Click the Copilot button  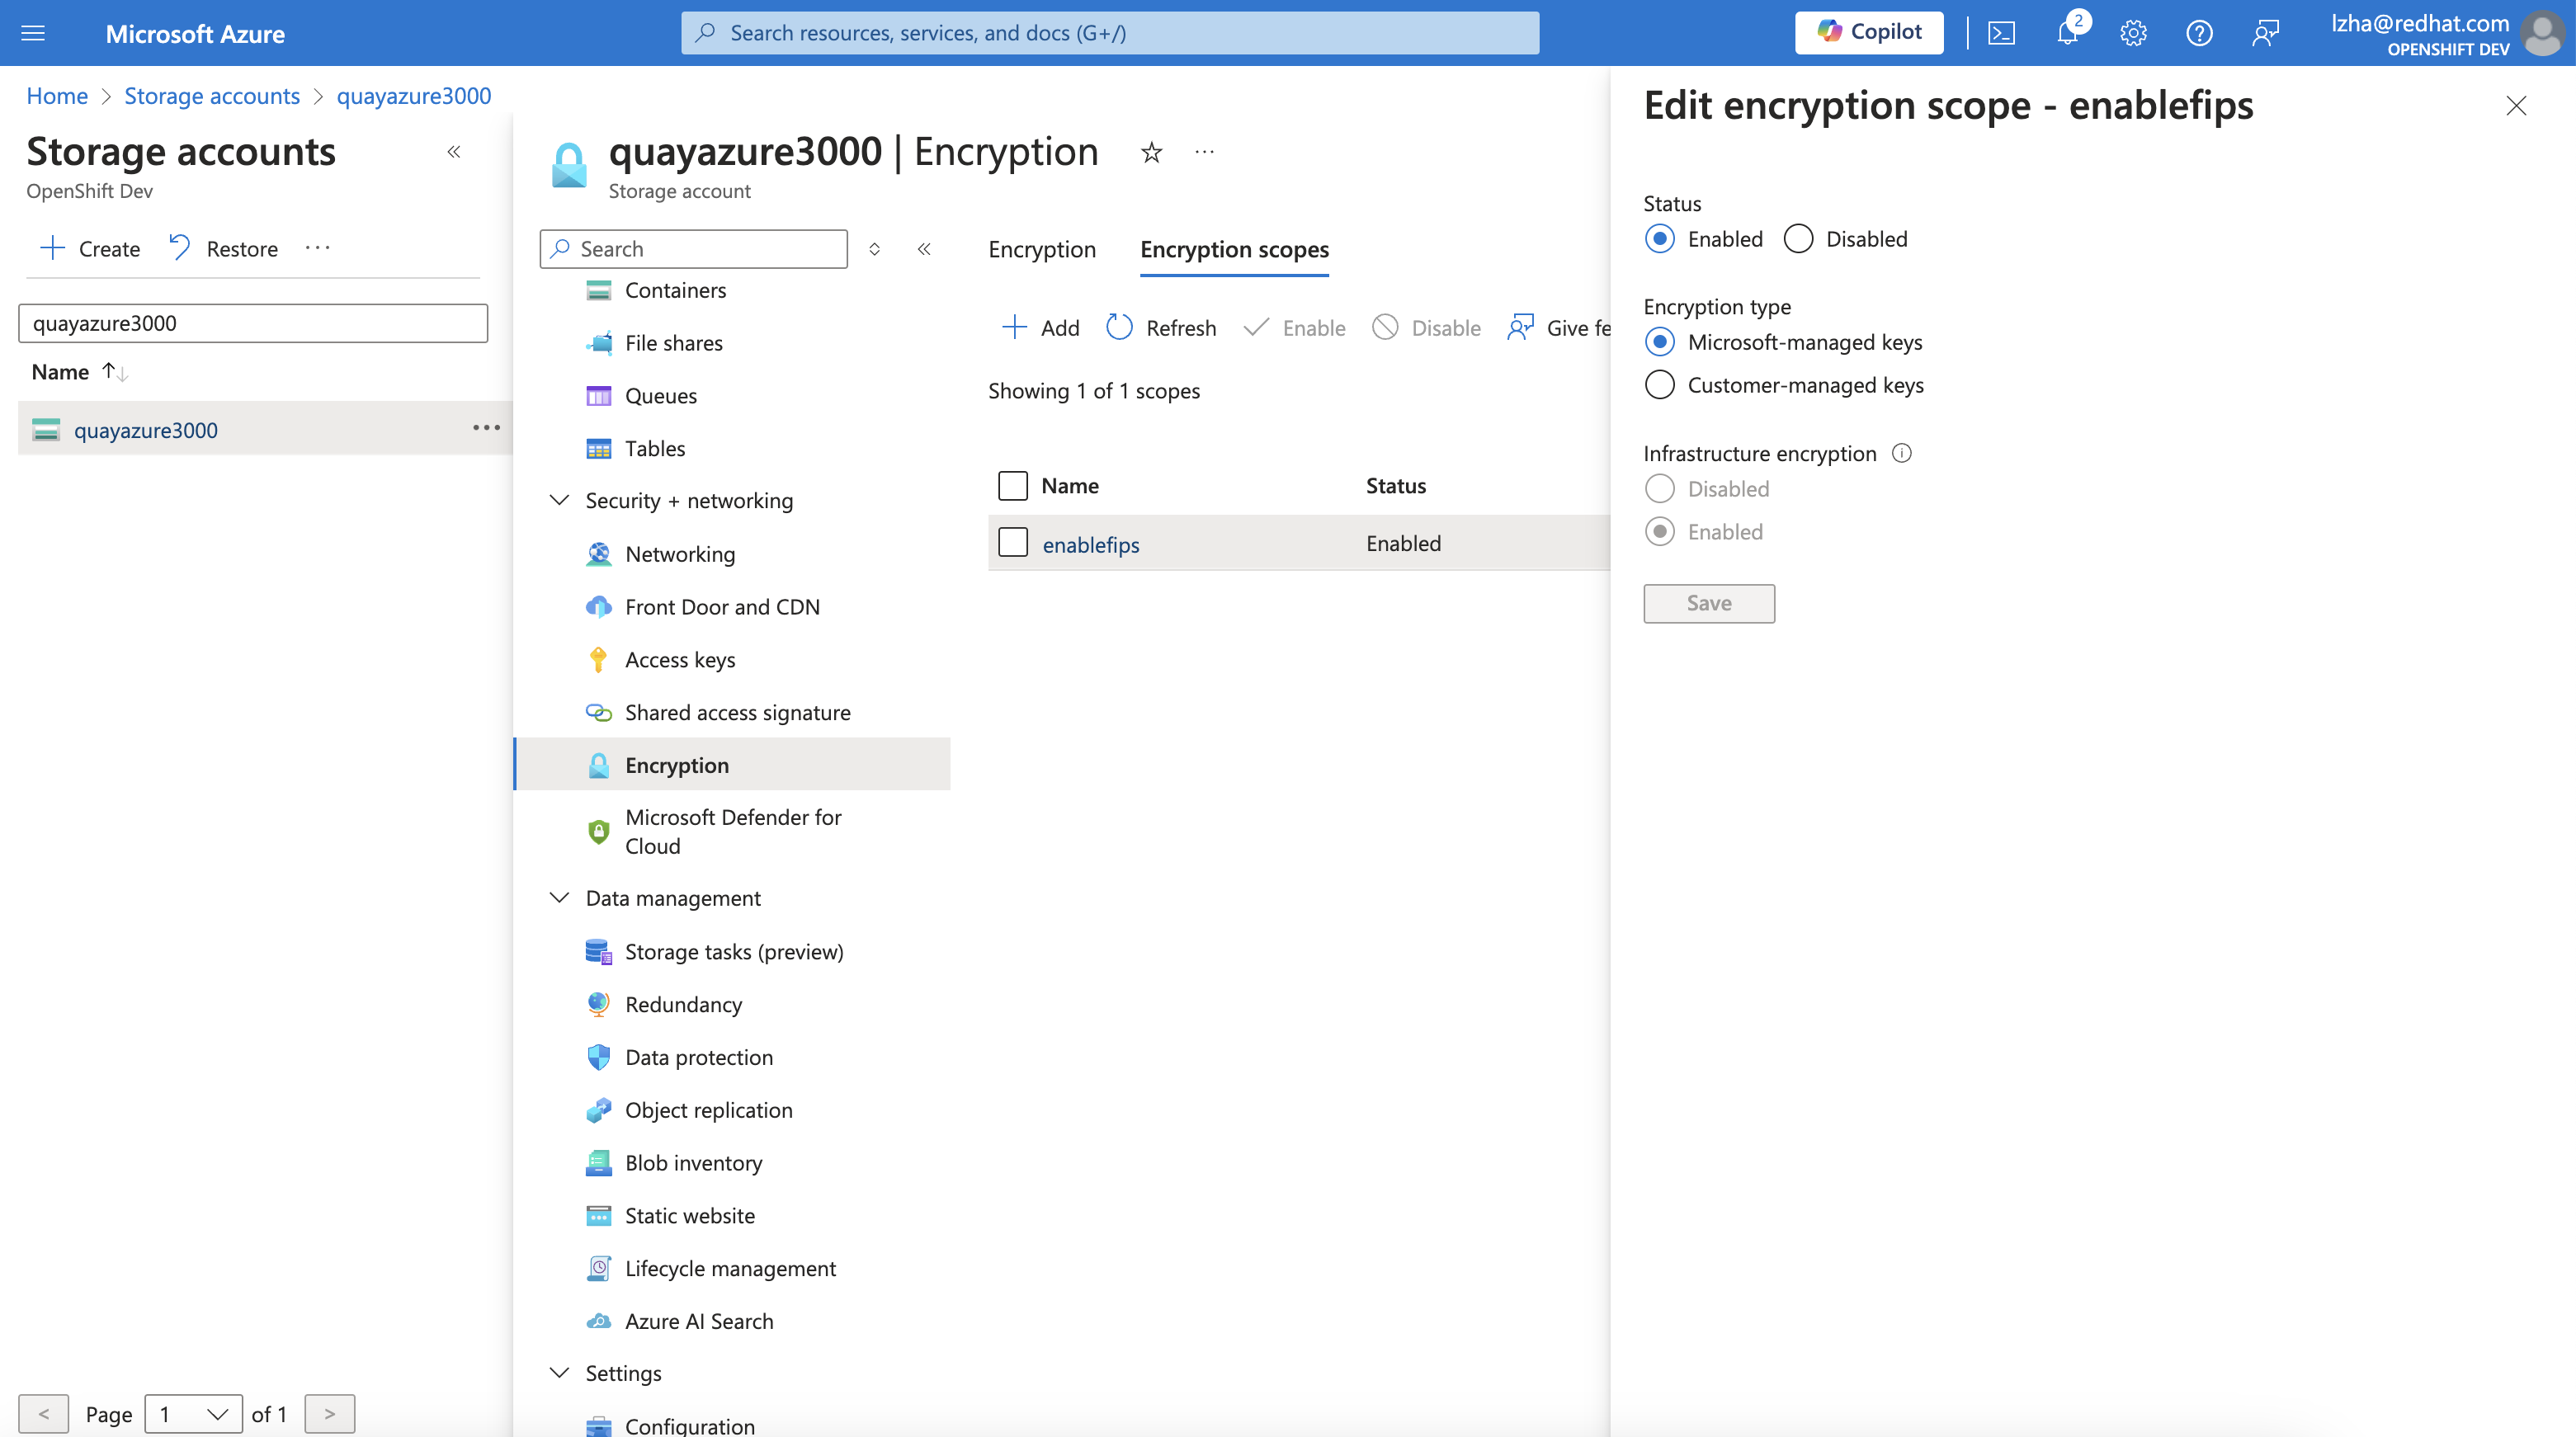coord(1868,33)
